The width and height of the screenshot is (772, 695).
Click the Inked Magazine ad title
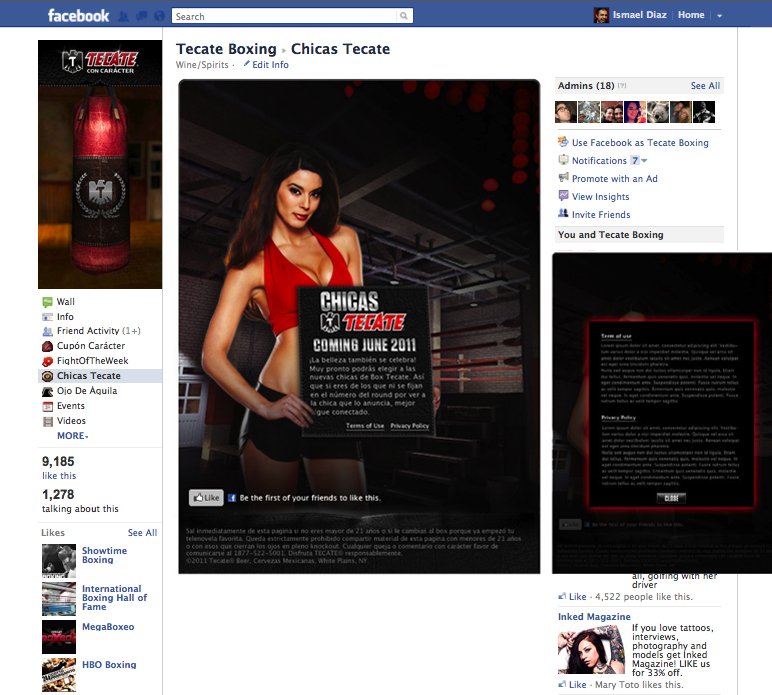(x=594, y=617)
